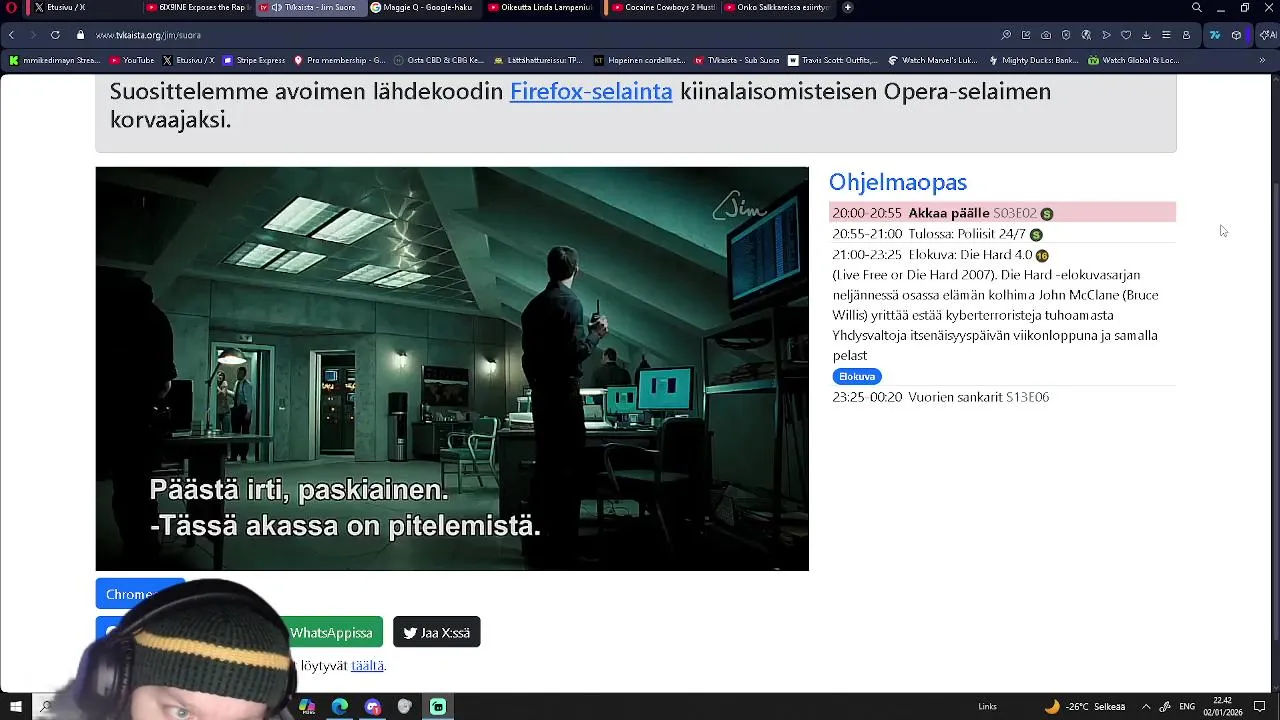Click the 7TV extension icon

pos(1215,35)
